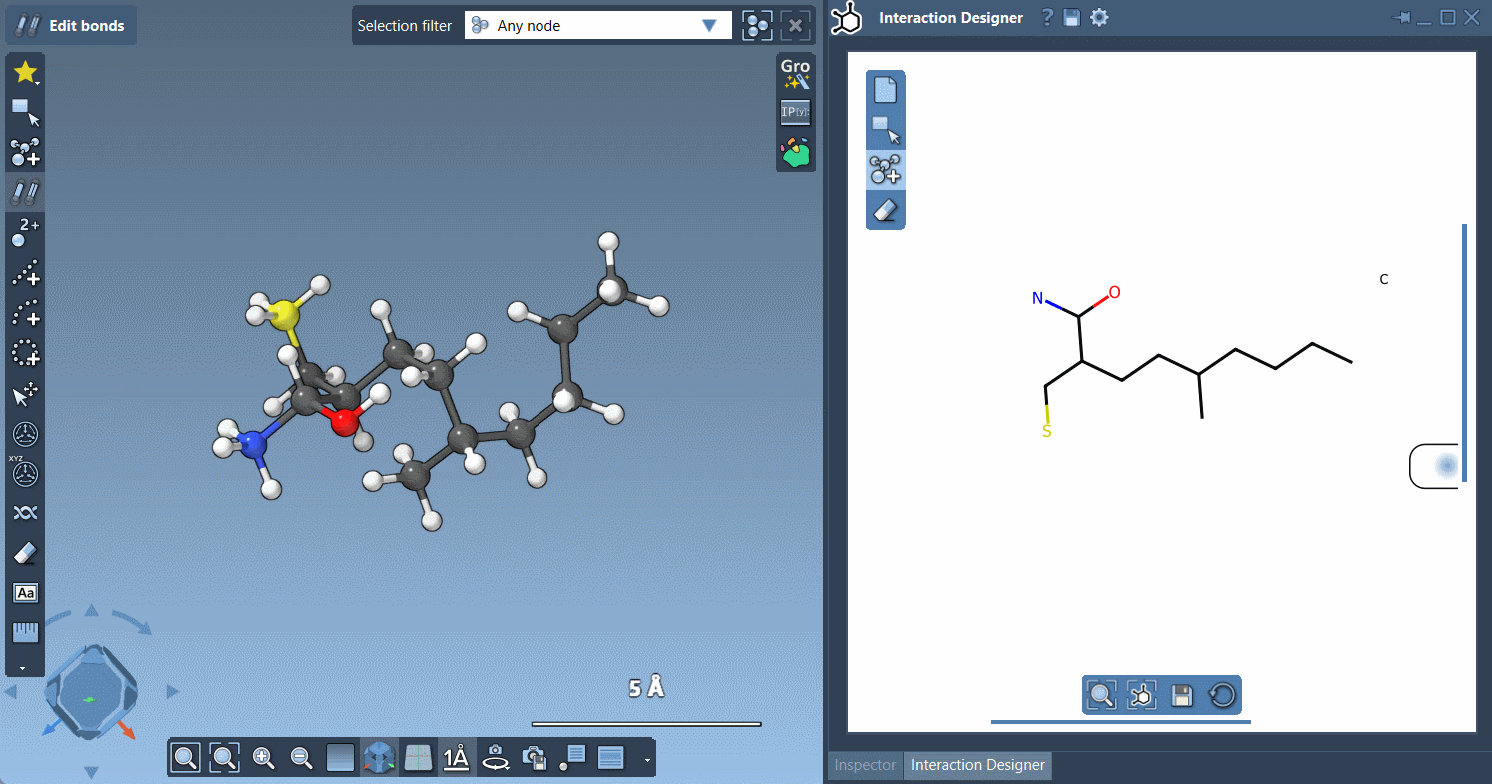Toggle the grid plane display
1492x784 pixels.
[x=418, y=758]
